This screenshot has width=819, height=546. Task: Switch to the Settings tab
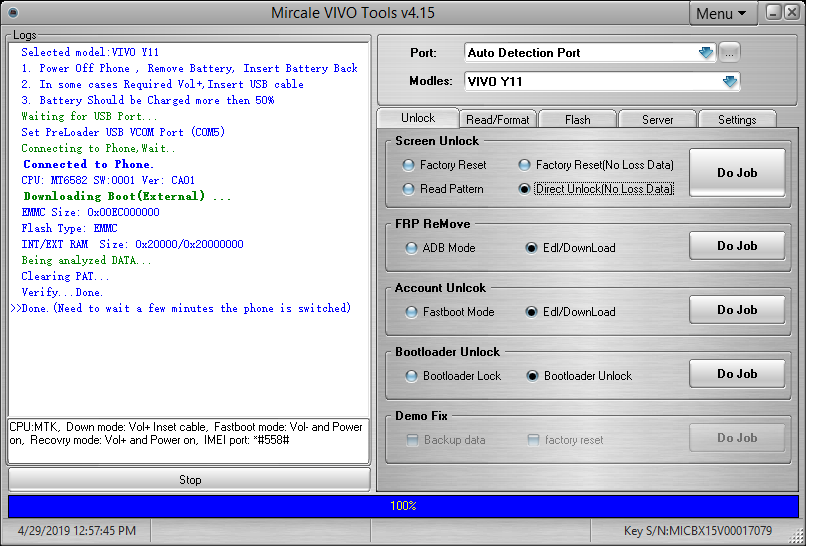tap(737, 120)
